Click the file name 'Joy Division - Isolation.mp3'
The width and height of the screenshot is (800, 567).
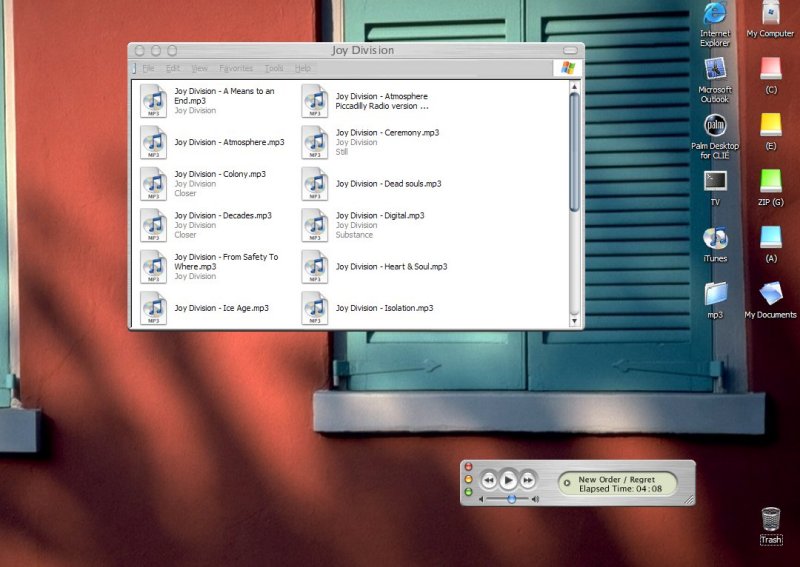point(385,308)
